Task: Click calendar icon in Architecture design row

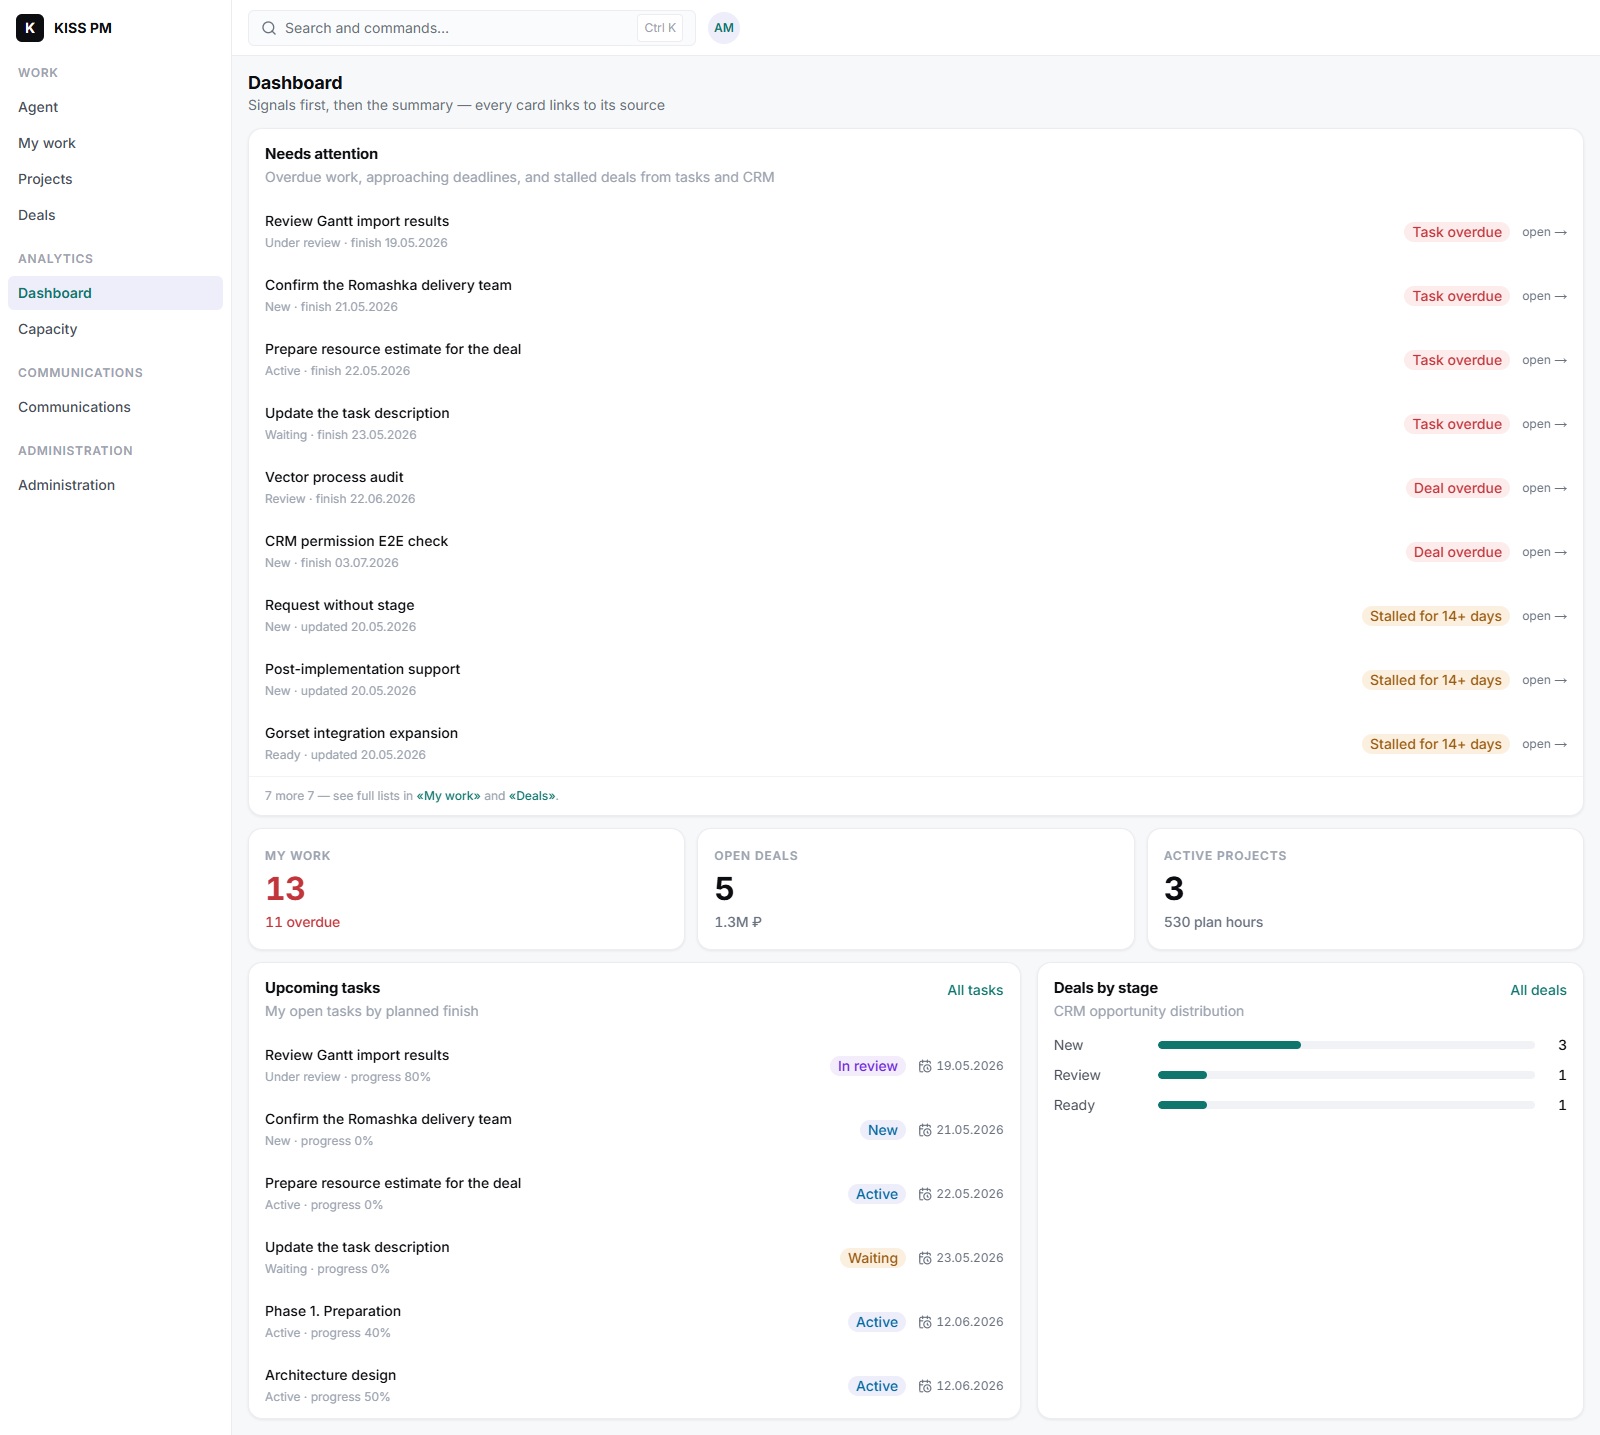Action: tap(925, 1386)
